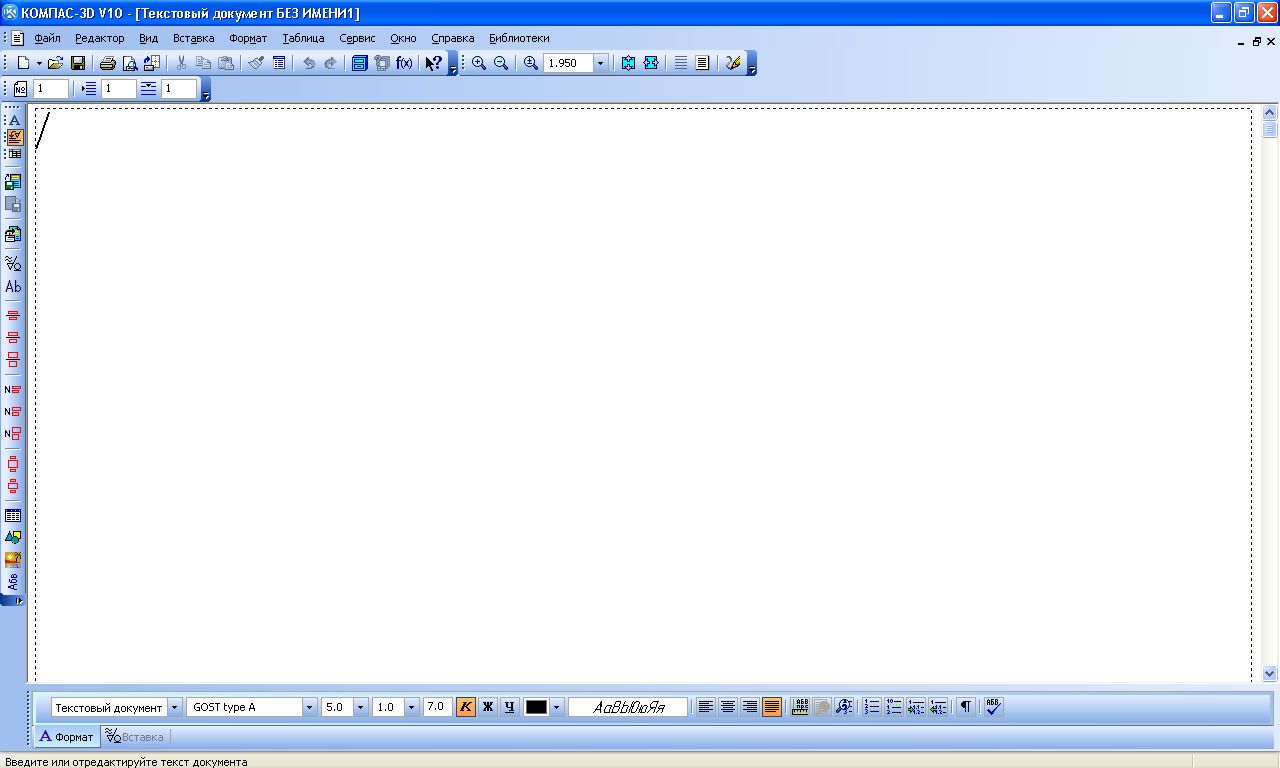
Task: Open the Текстовый документ style dropdown
Action: (175, 707)
